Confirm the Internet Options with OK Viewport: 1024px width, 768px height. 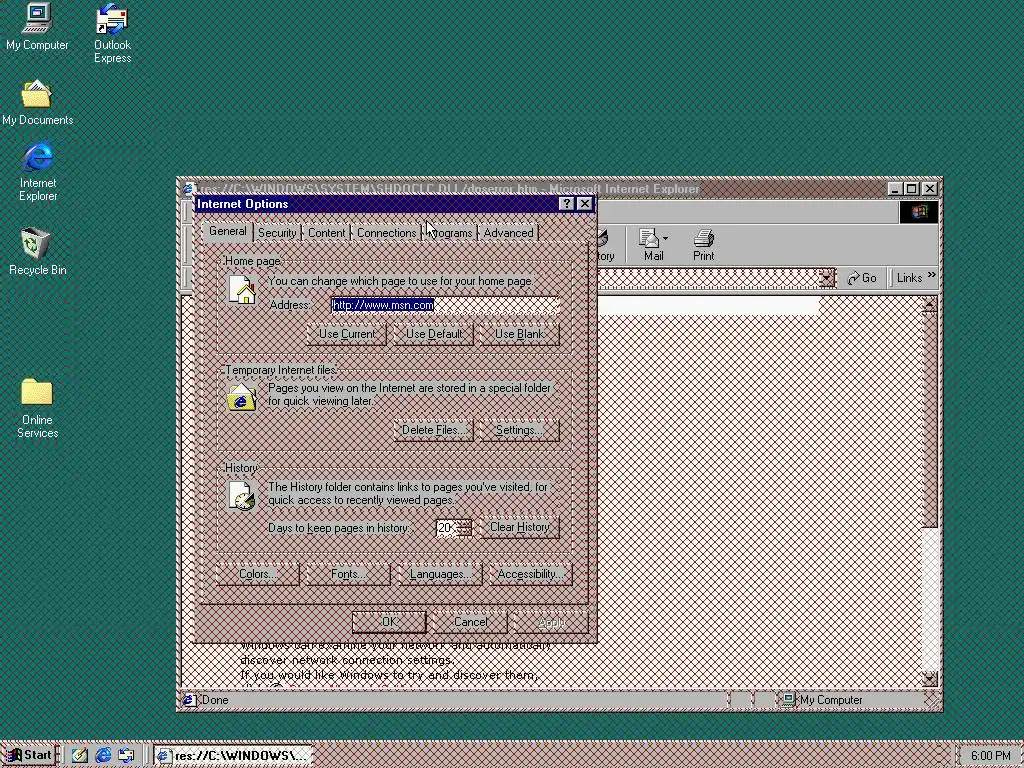click(x=389, y=622)
